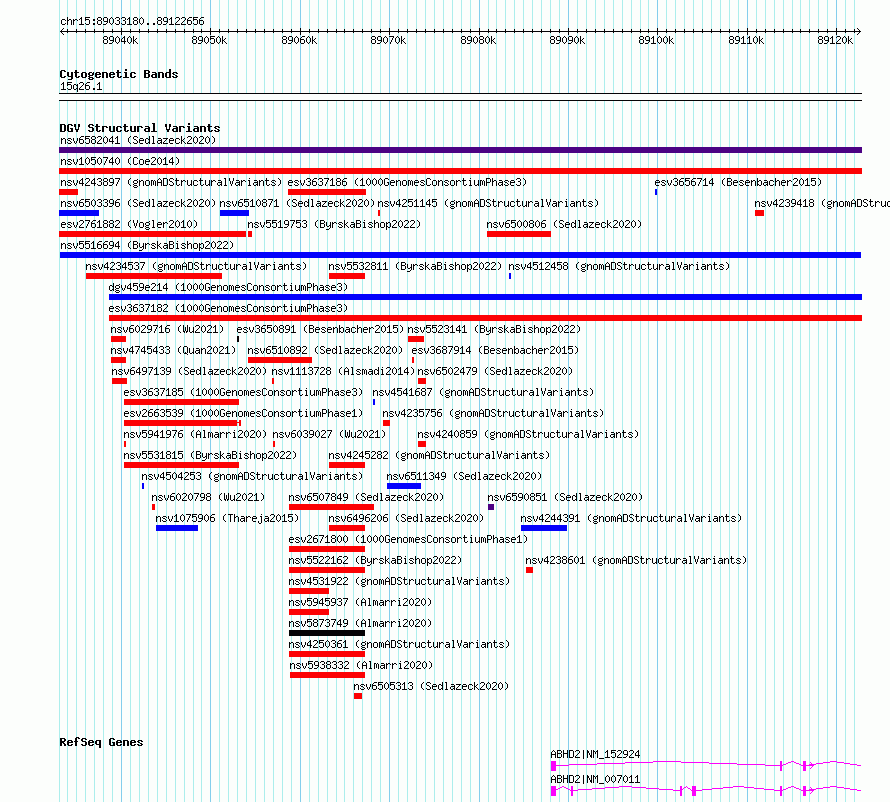890x802 pixels.
Task: Click the blue bar under nsv6511349
Action: 404,486
